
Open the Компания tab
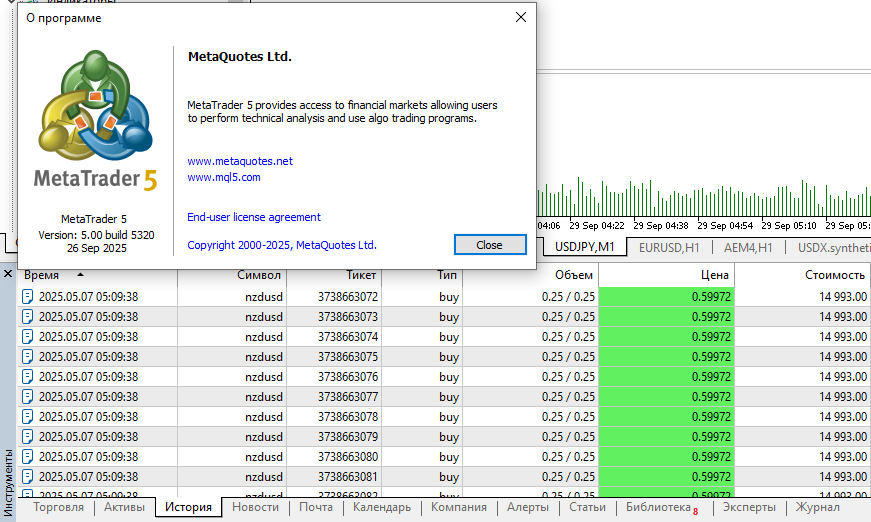pyautogui.click(x=459, y=507)
